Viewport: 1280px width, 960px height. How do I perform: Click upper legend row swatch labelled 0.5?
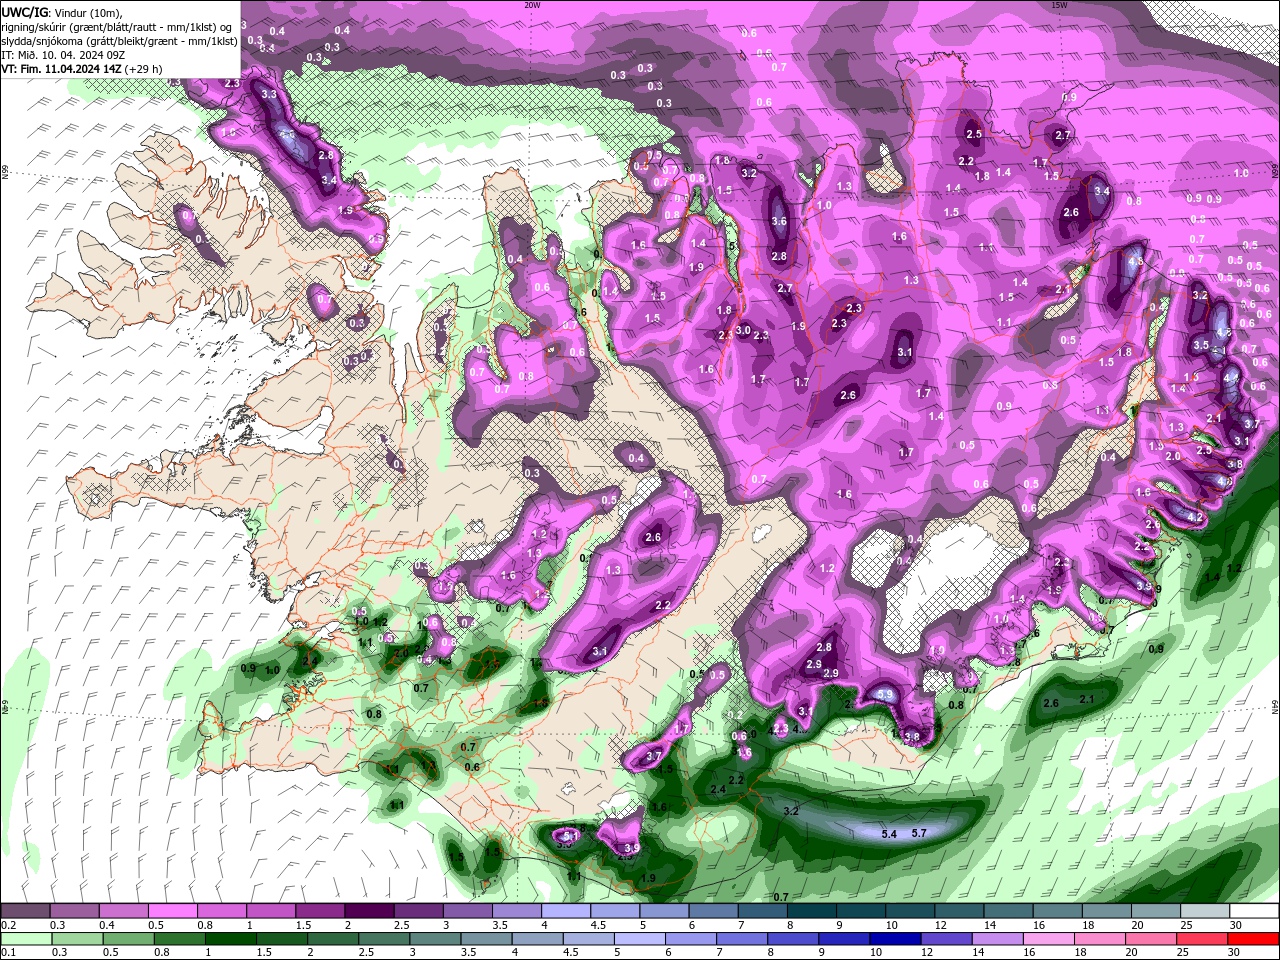(x=172, y=911)
